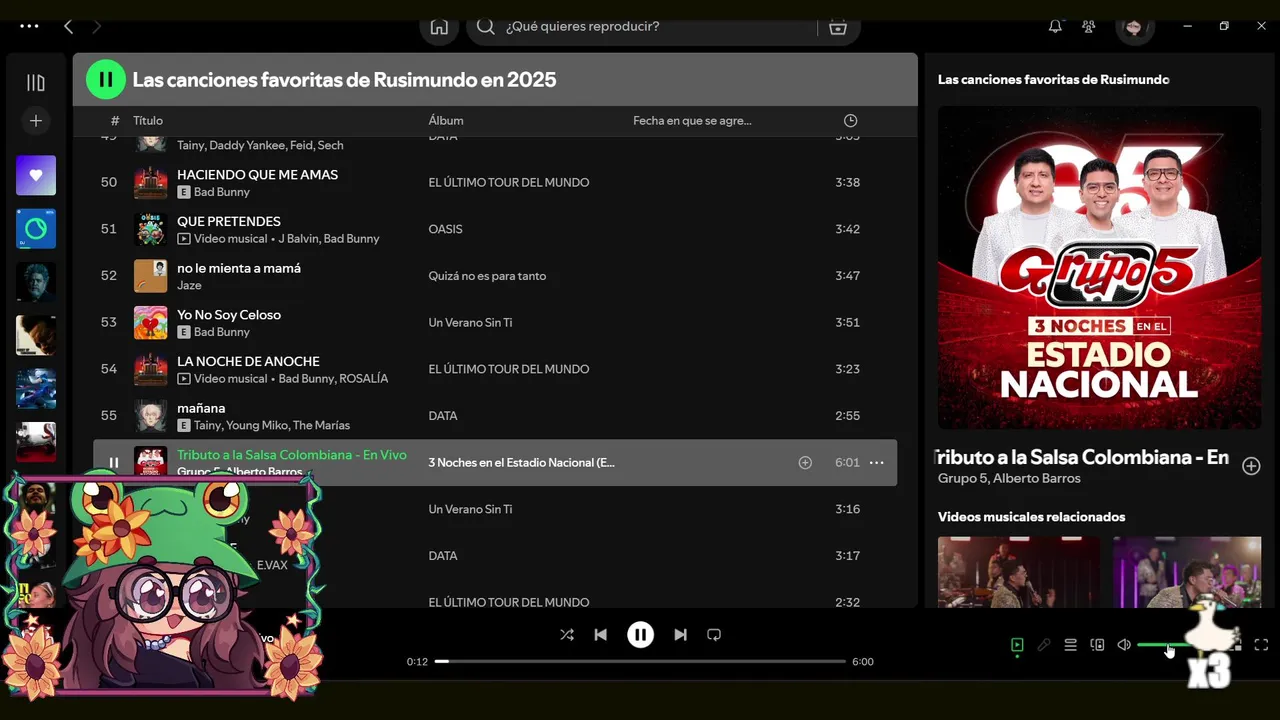Create a new playlist with plus icon
This screenshot has height=720, width=1280.
36,121
